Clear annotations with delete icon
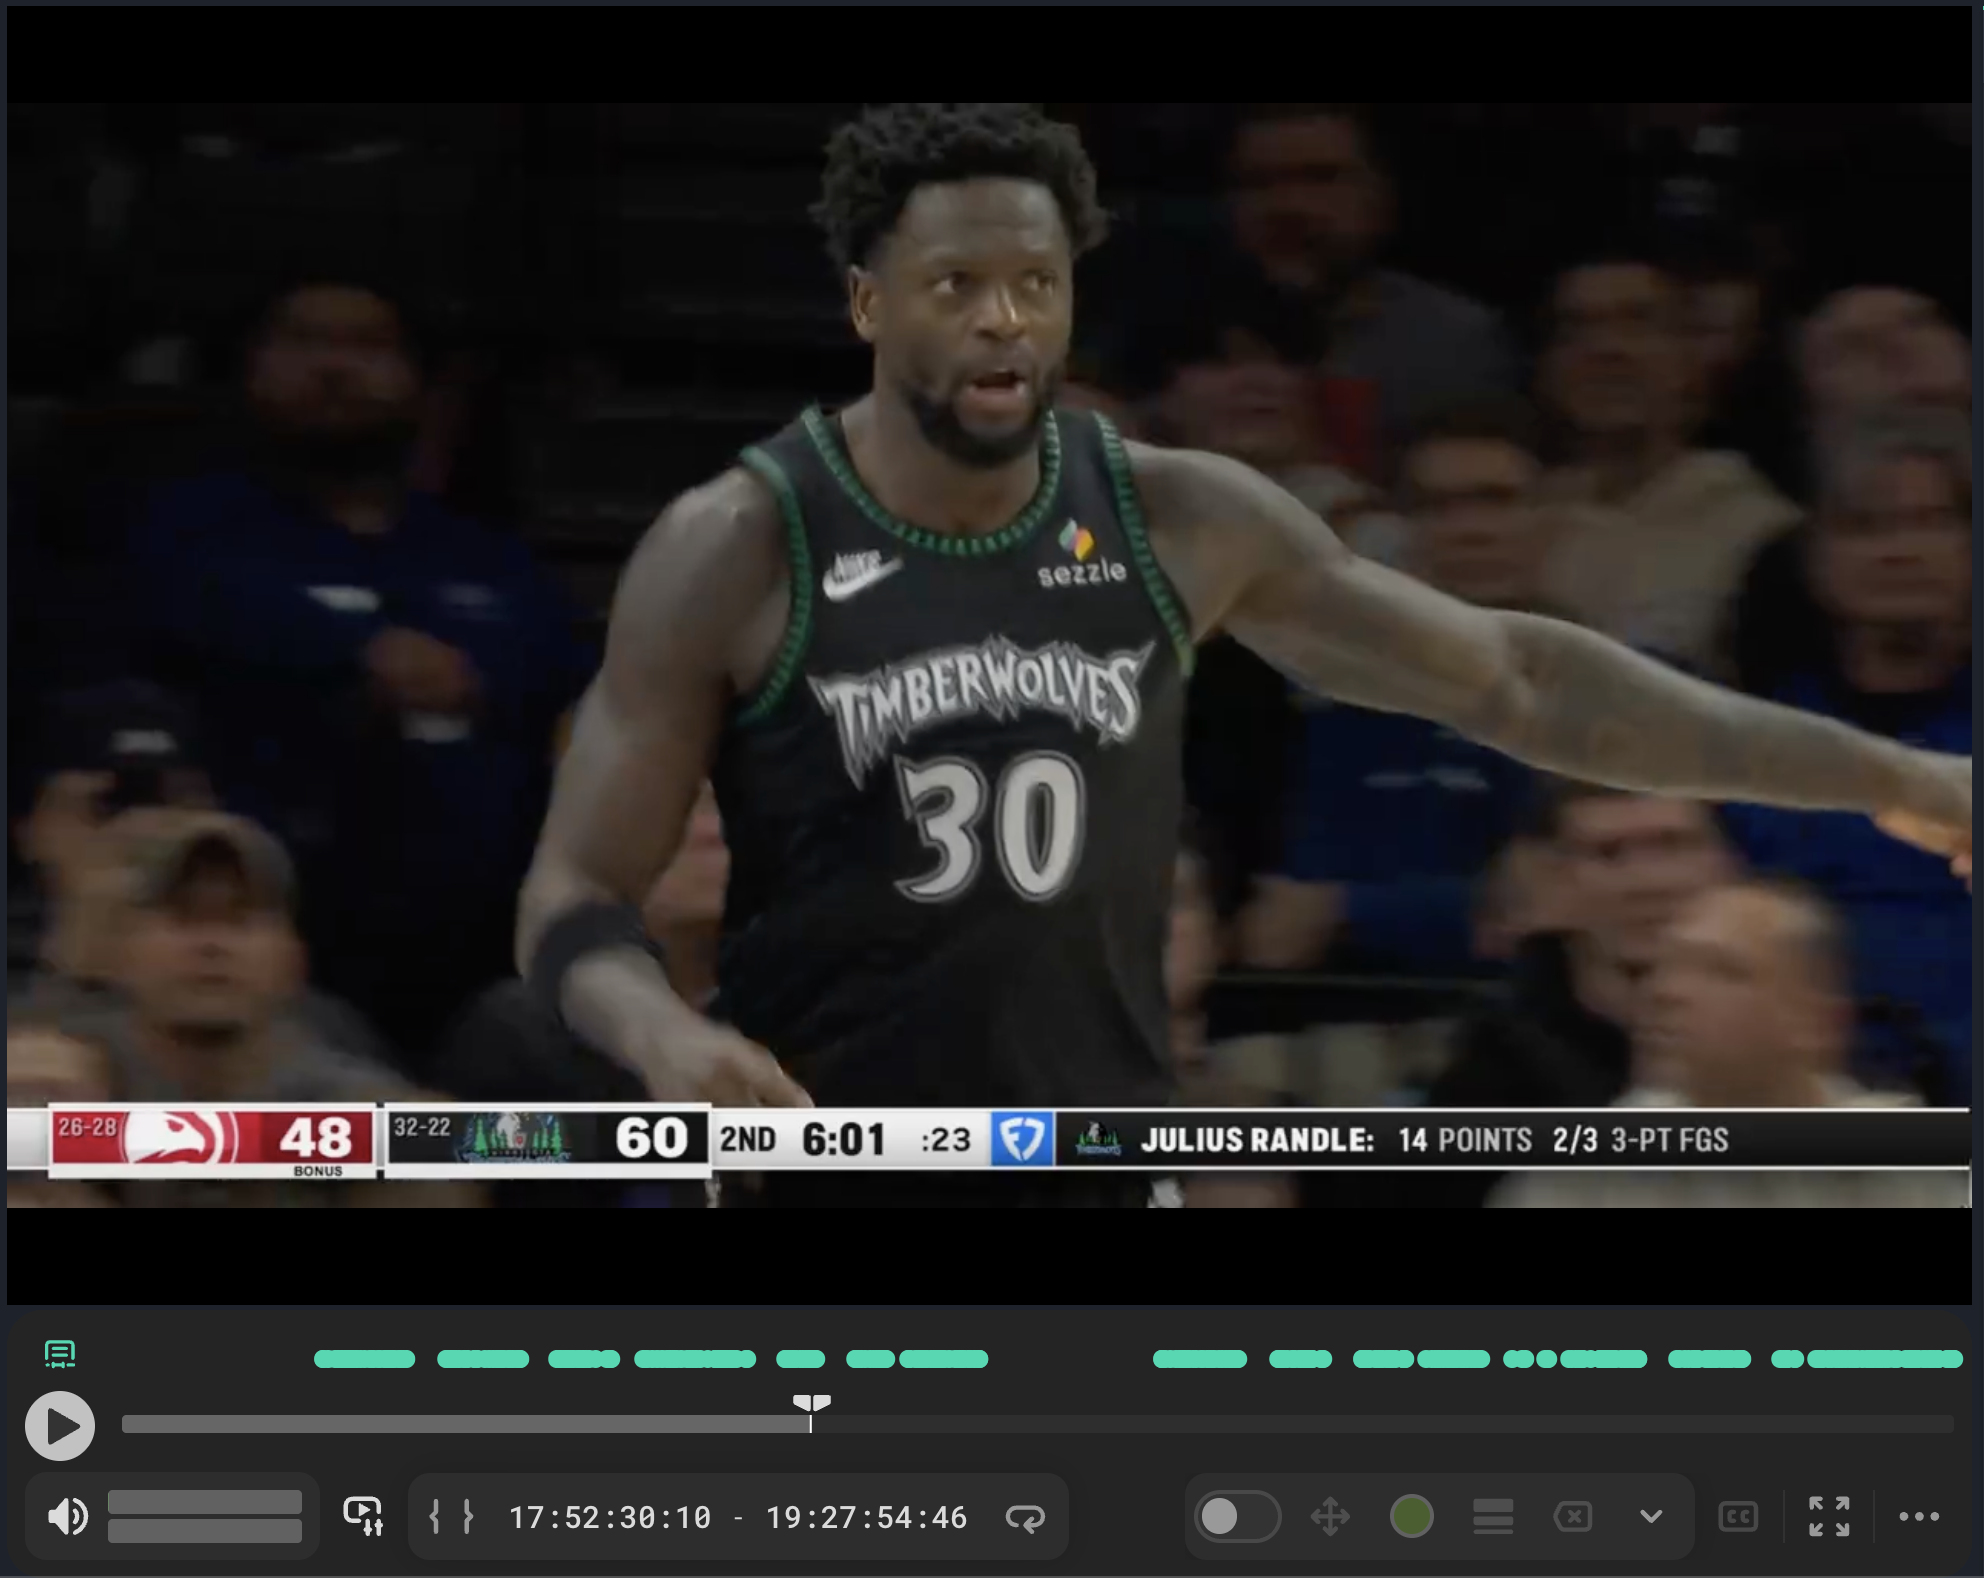Viewport: 1984px width, 1578px height. point(1573,1516)
